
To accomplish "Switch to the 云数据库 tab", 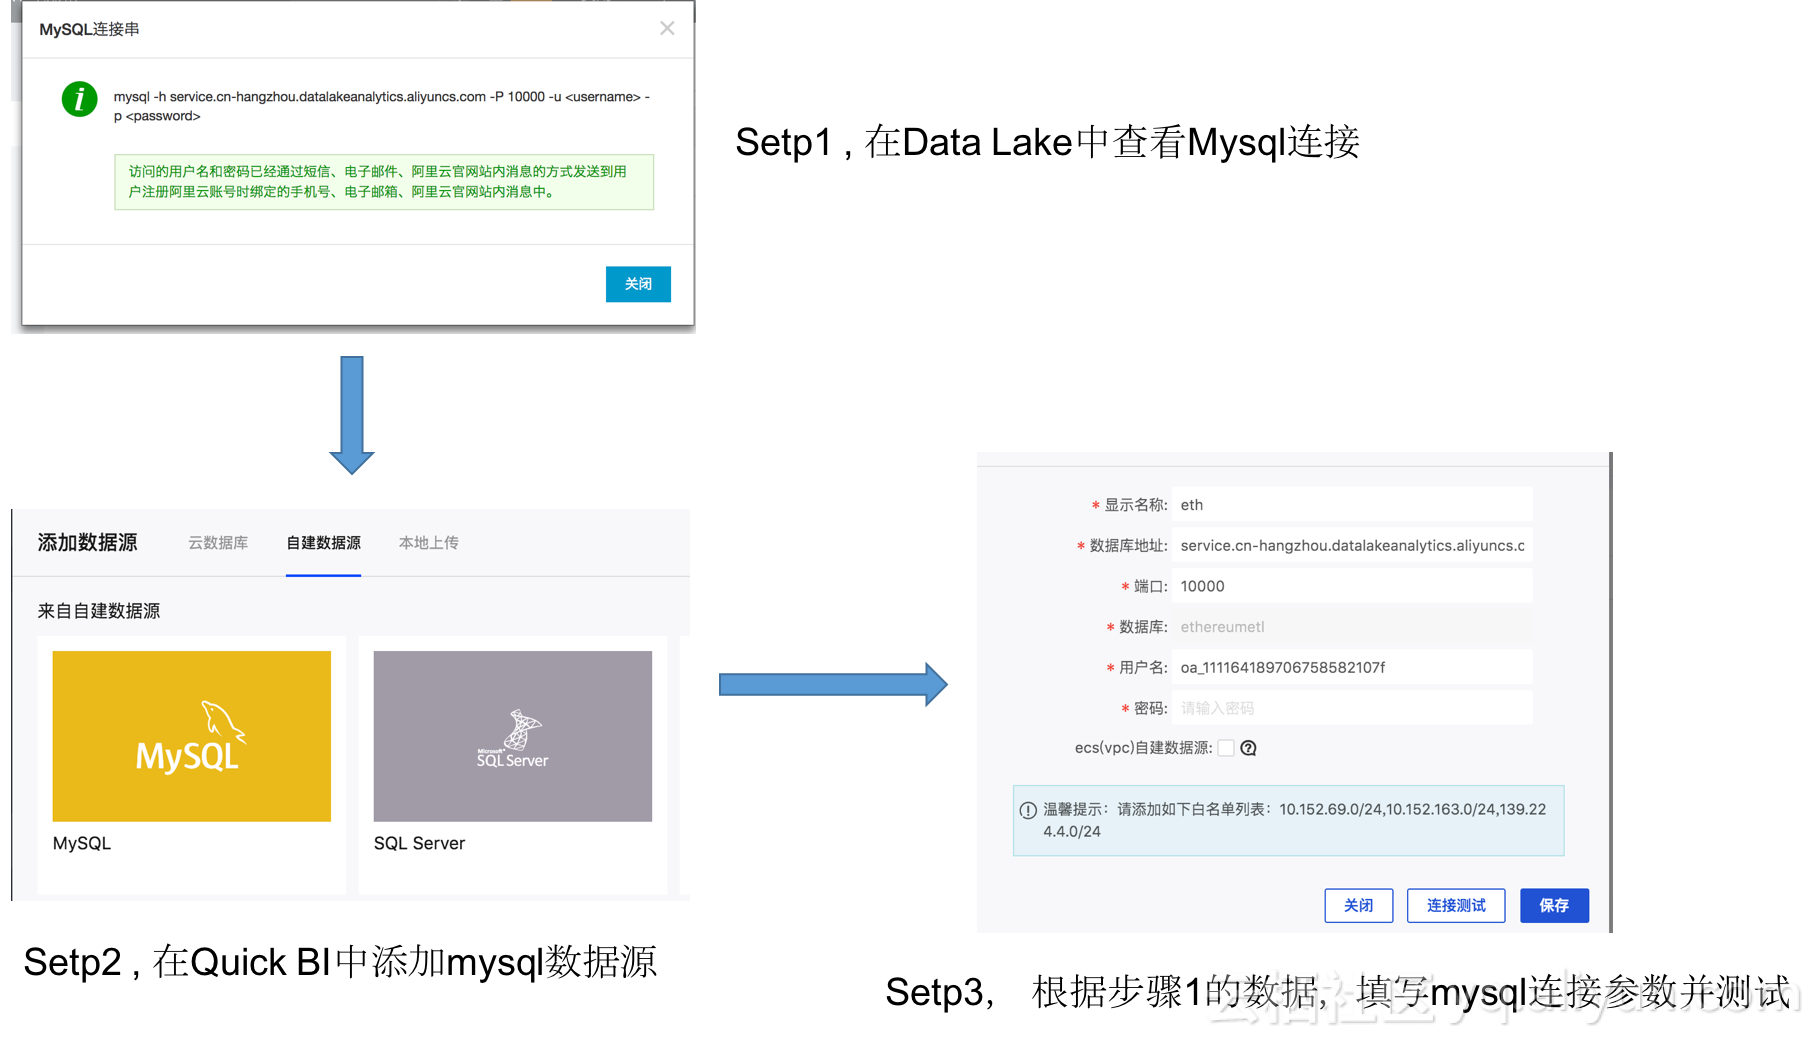I will coord(218,542).
